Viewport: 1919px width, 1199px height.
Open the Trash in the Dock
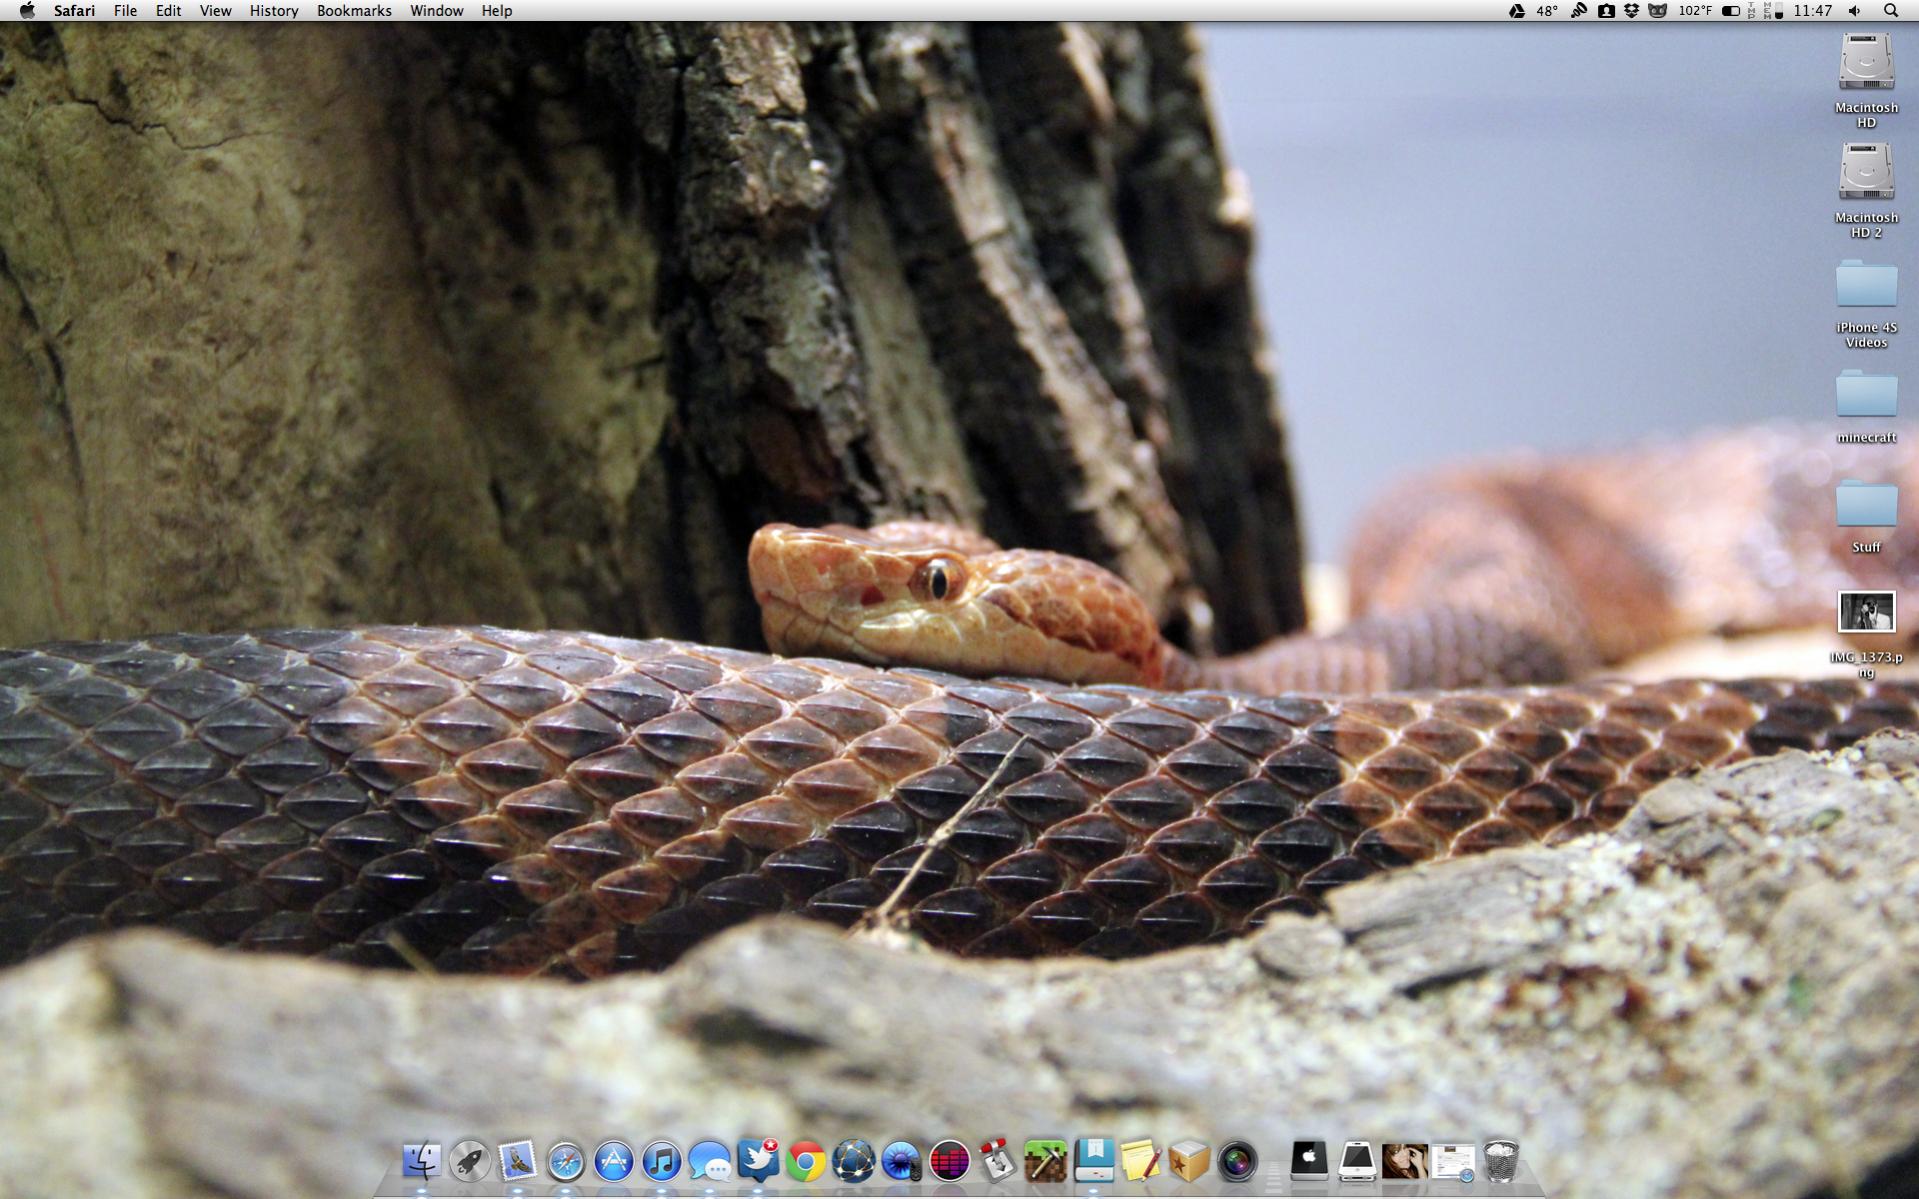pyautogui.click(x=1500, y=1161)
